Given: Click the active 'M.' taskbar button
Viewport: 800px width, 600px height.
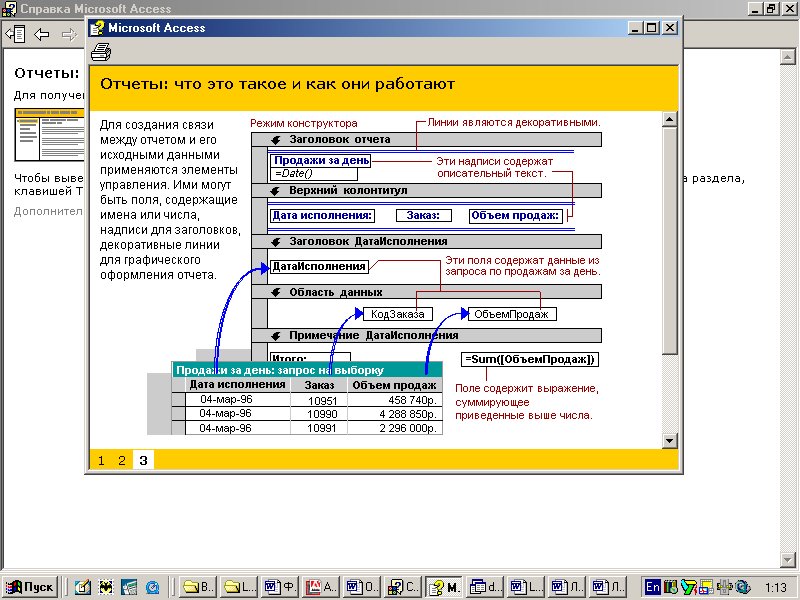Looking at the screenshot, I should click(444, 587).
